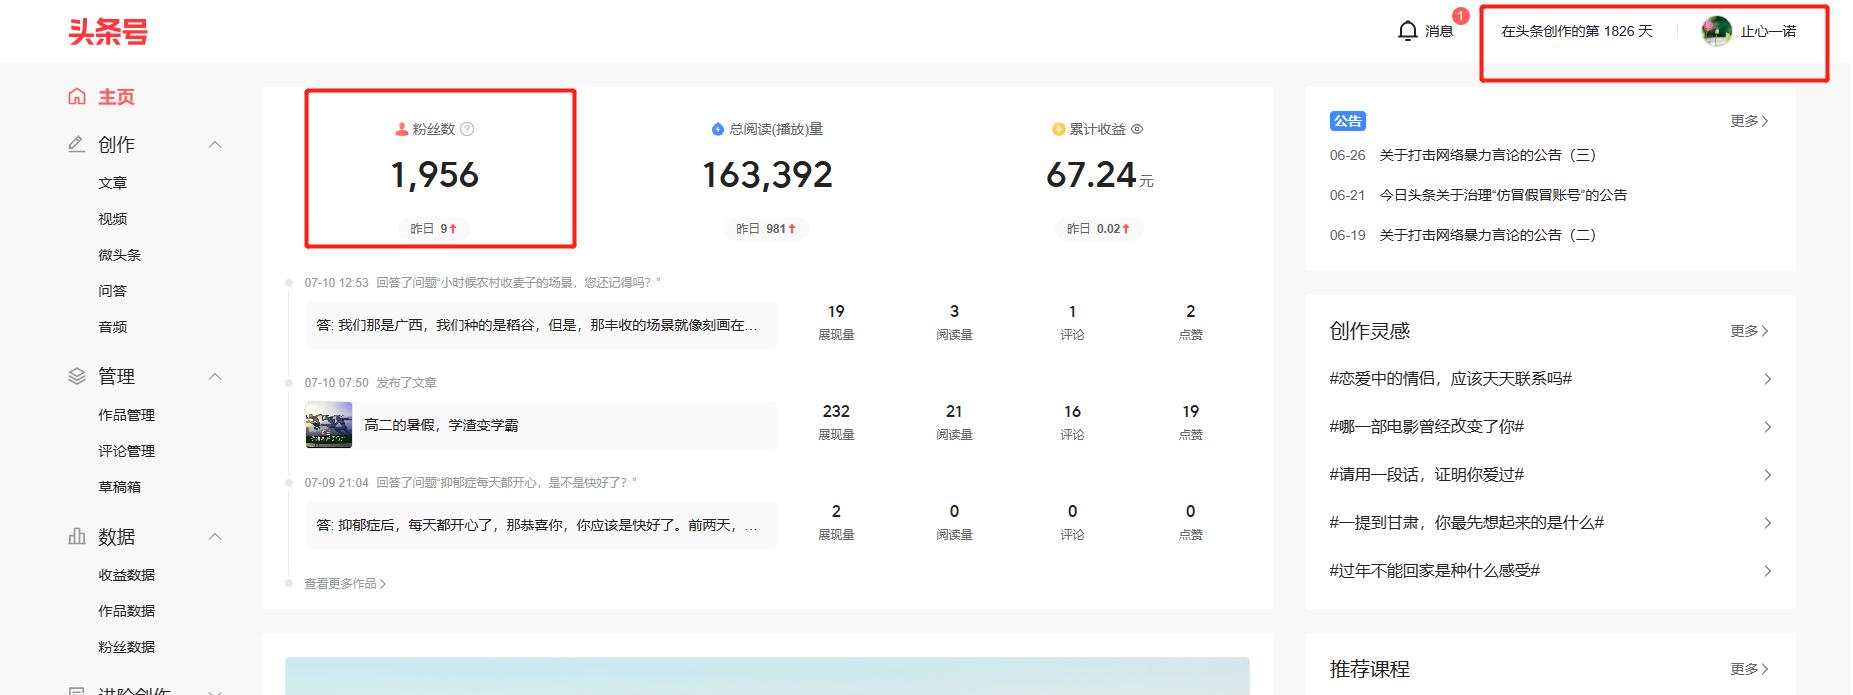Click the notification bell icon

[1407, 31]
